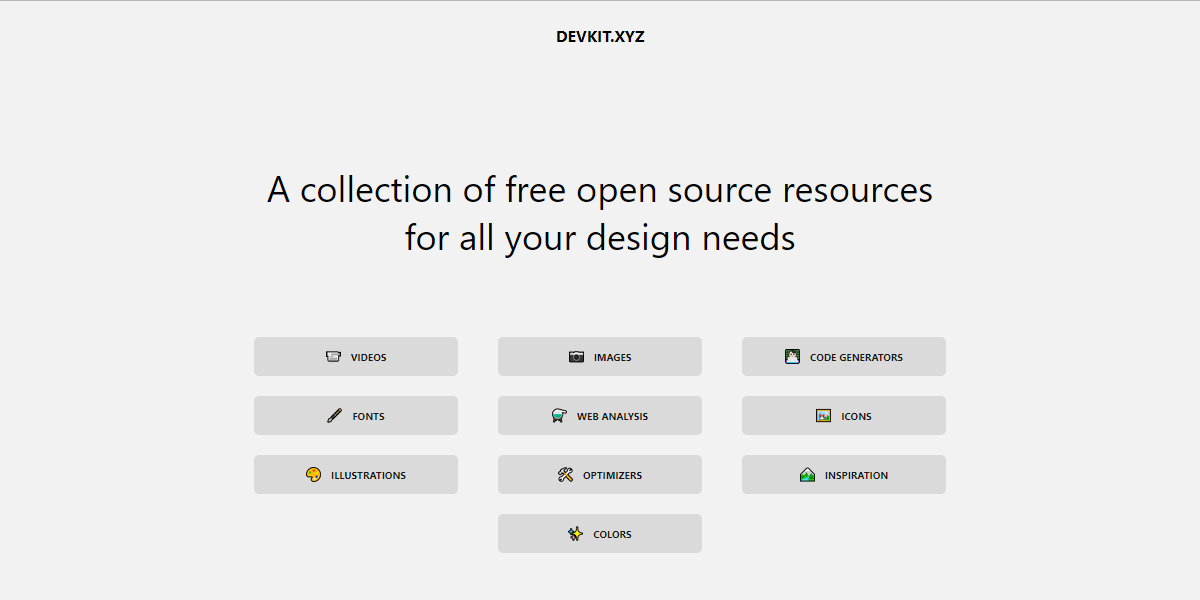Open the Colors category

600,534
